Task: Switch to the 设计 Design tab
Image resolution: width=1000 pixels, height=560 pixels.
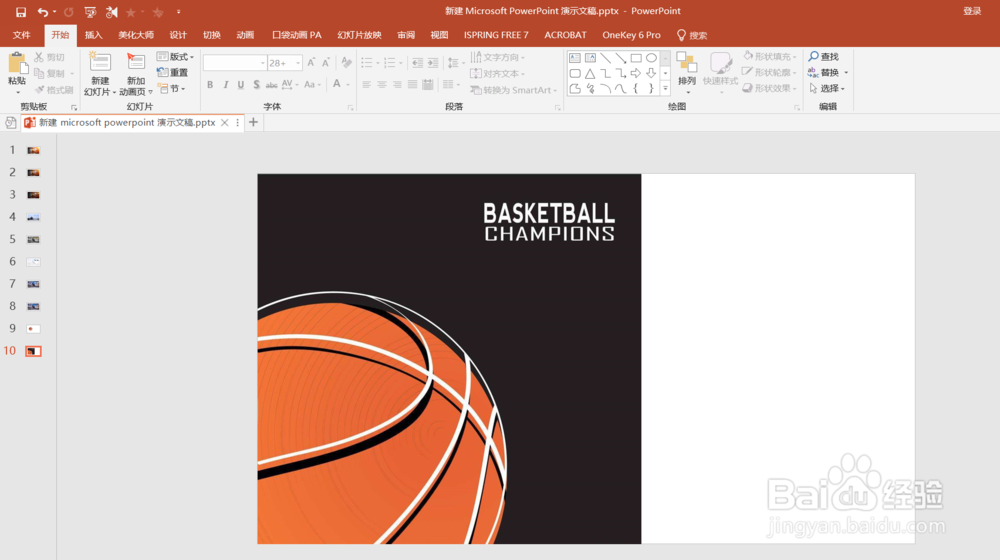Action: 178,35
